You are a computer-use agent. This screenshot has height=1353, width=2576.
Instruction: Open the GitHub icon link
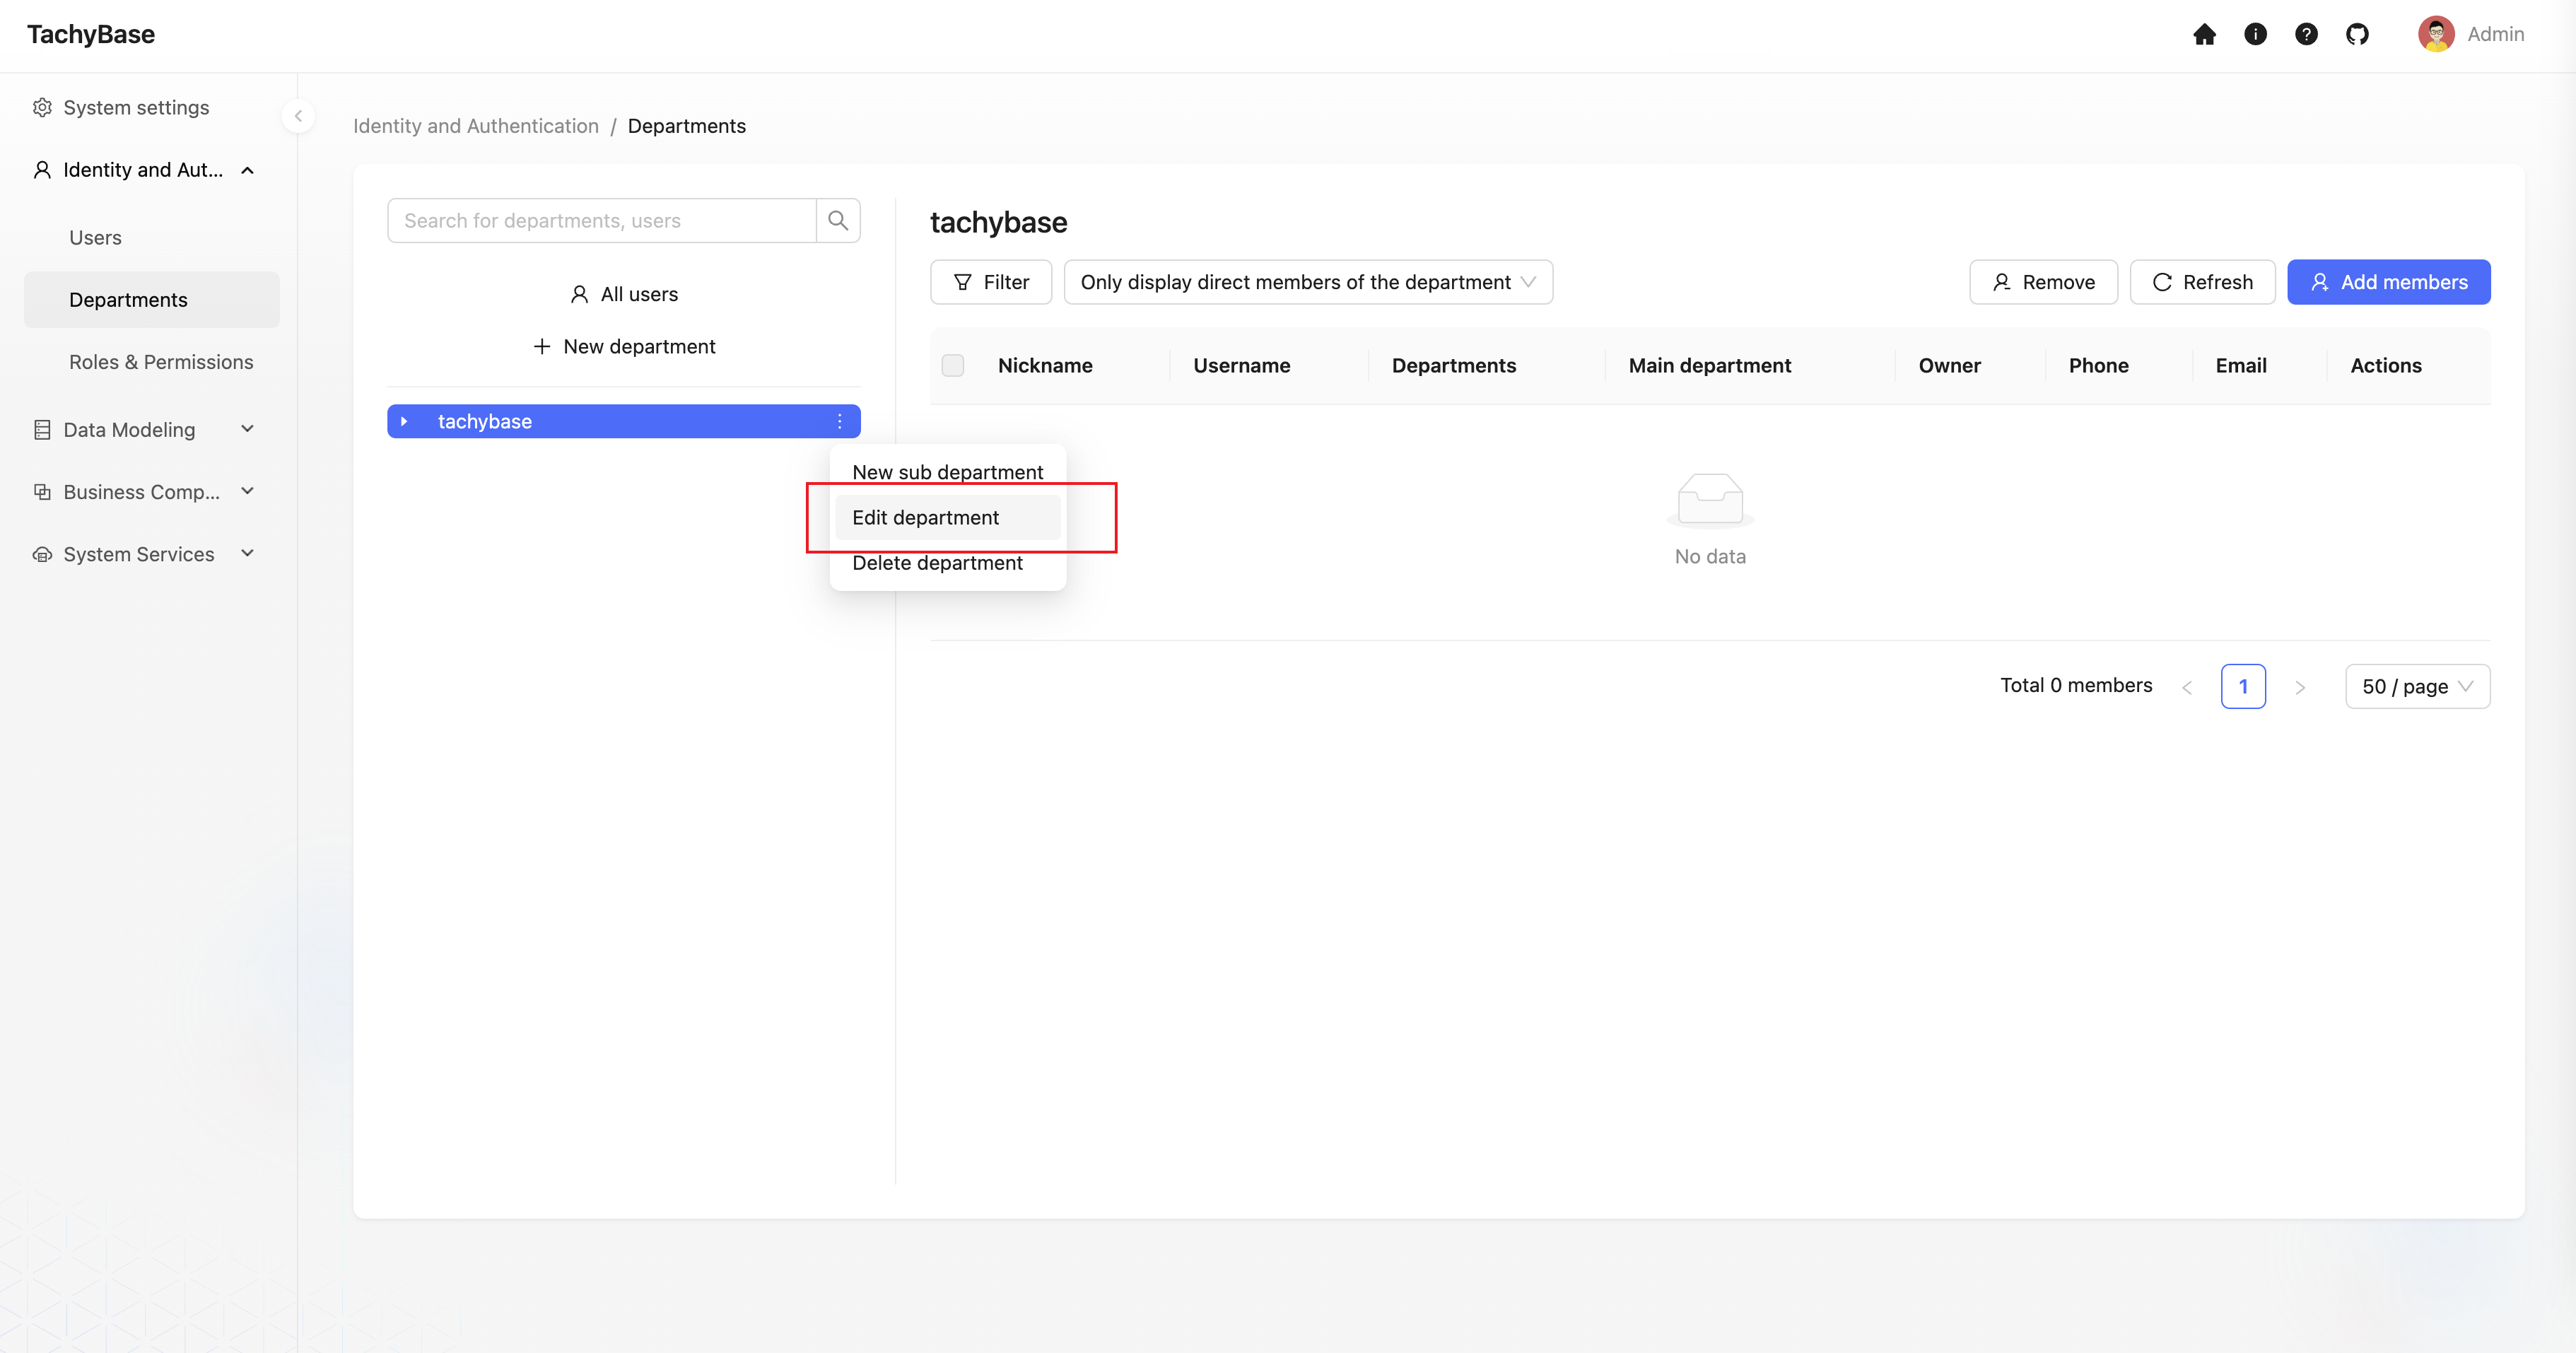(x=2357, y=34)
